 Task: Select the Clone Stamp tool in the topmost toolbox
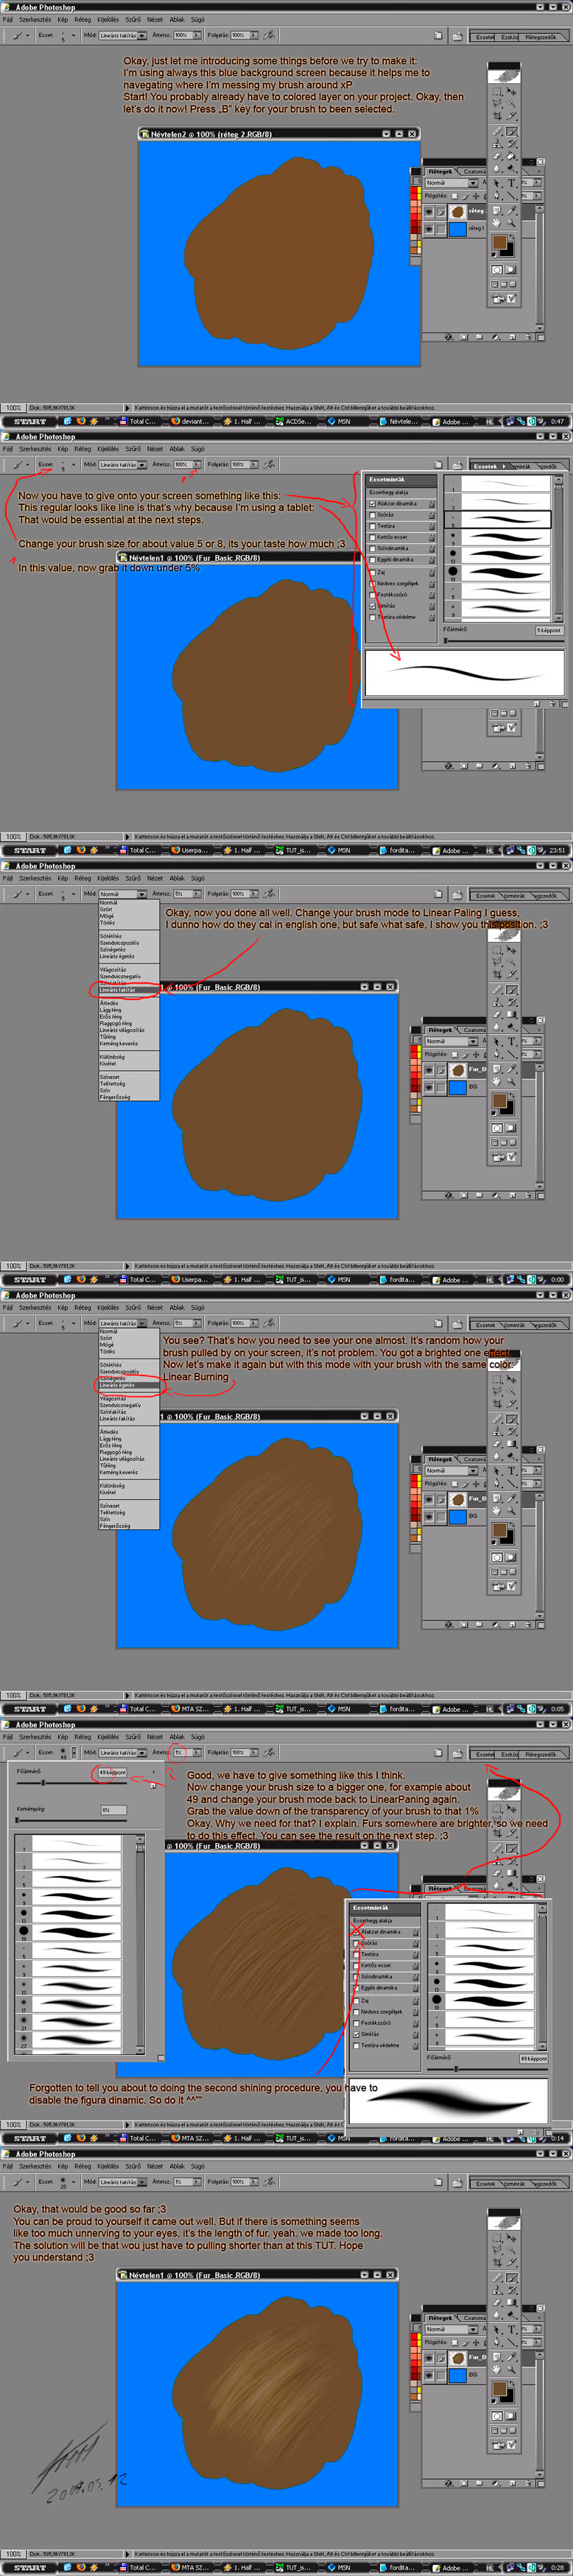coord(497,144)
